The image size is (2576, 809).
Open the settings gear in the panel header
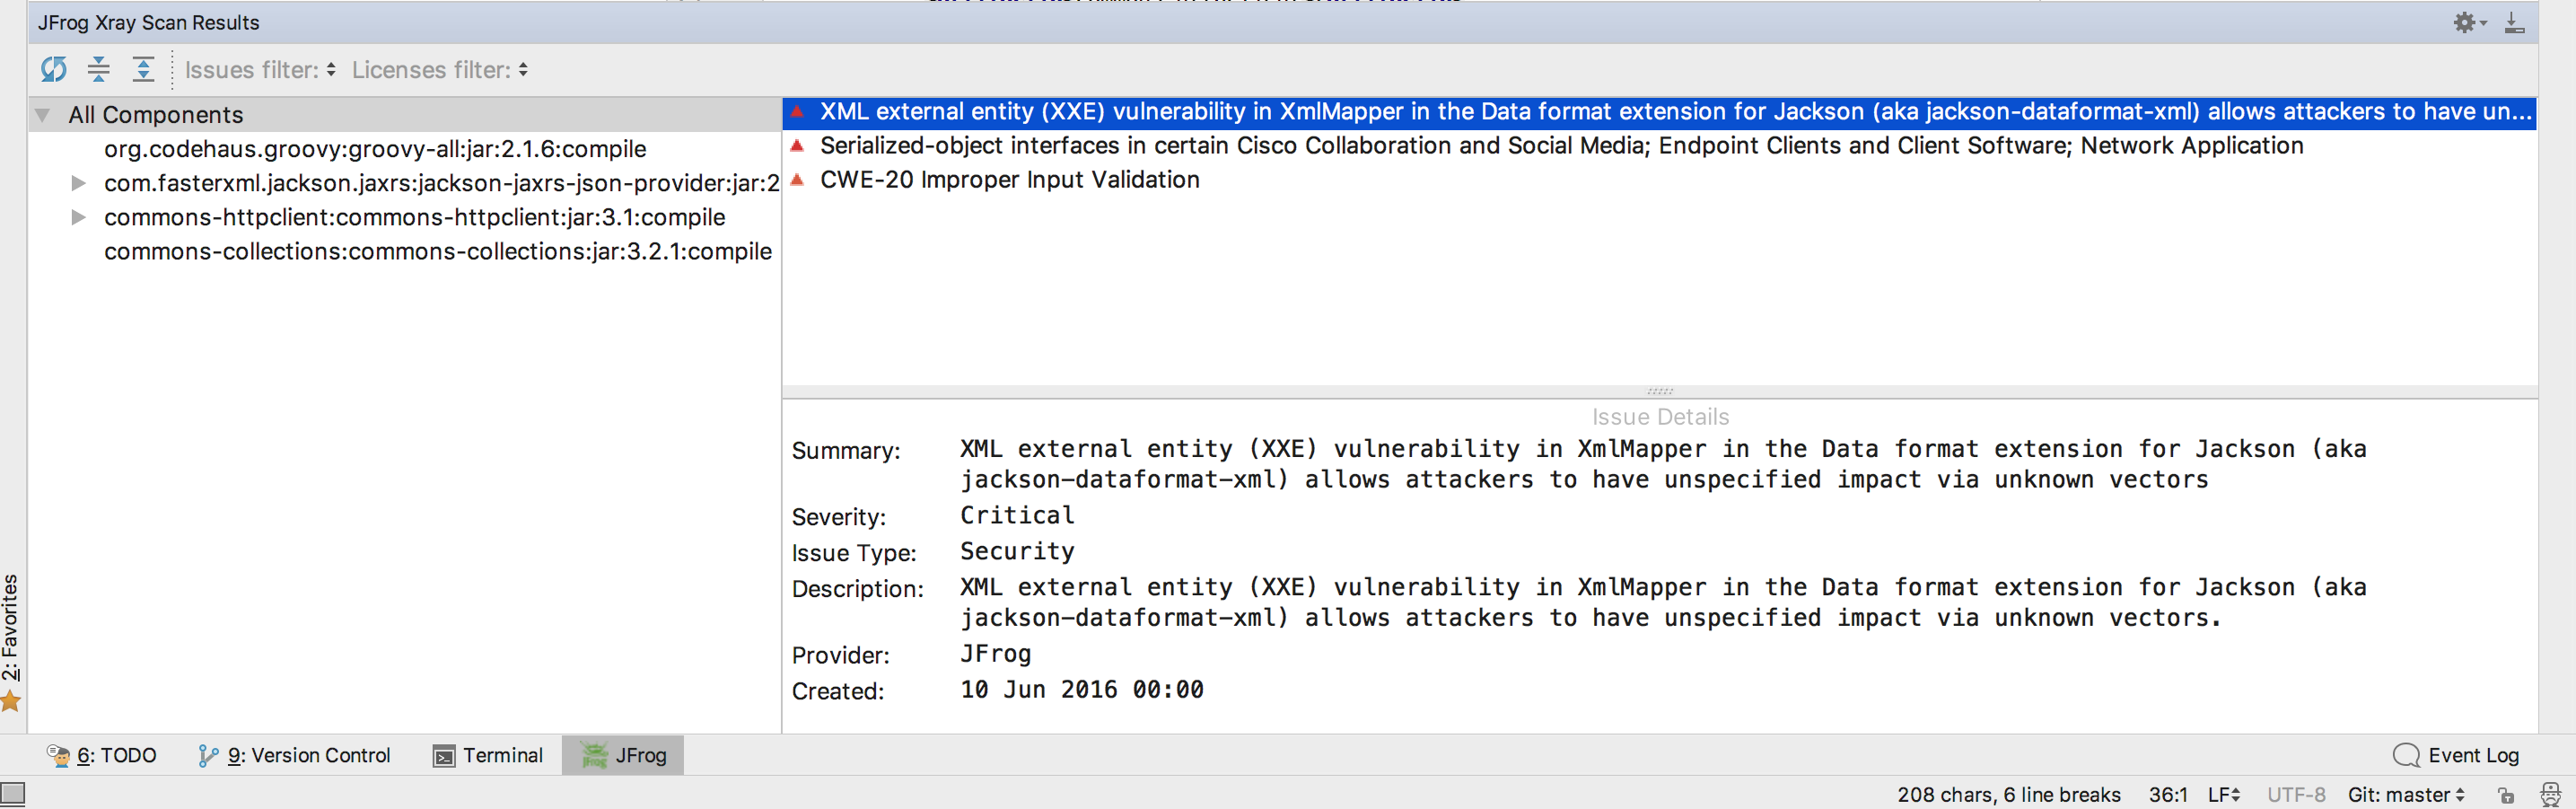point(2466,22)
